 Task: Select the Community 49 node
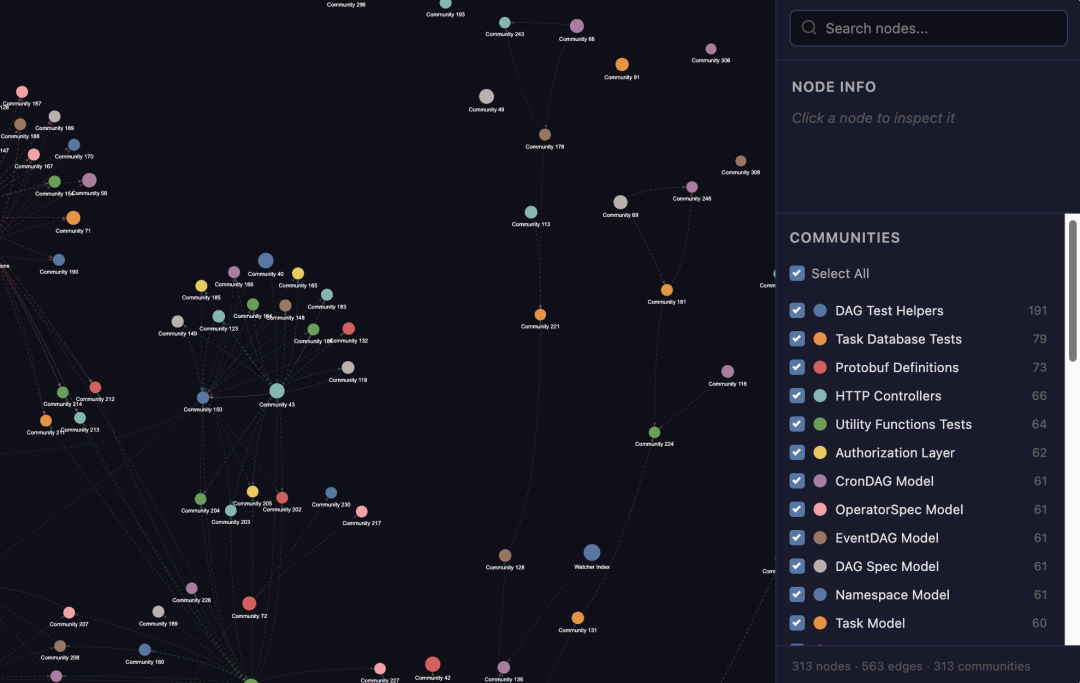pyautogui.click(x=486, y=96)
